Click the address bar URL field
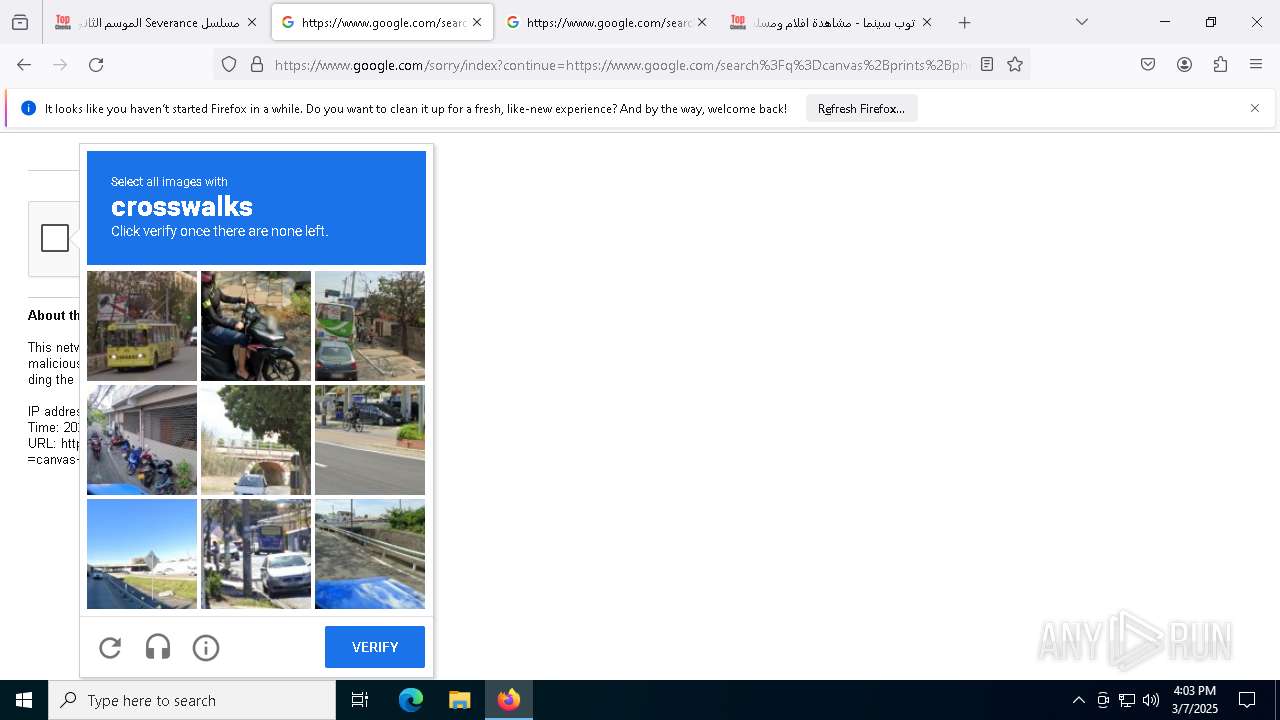The width and height of the screenshot is (1280, 720). click(x=620, y=65)
